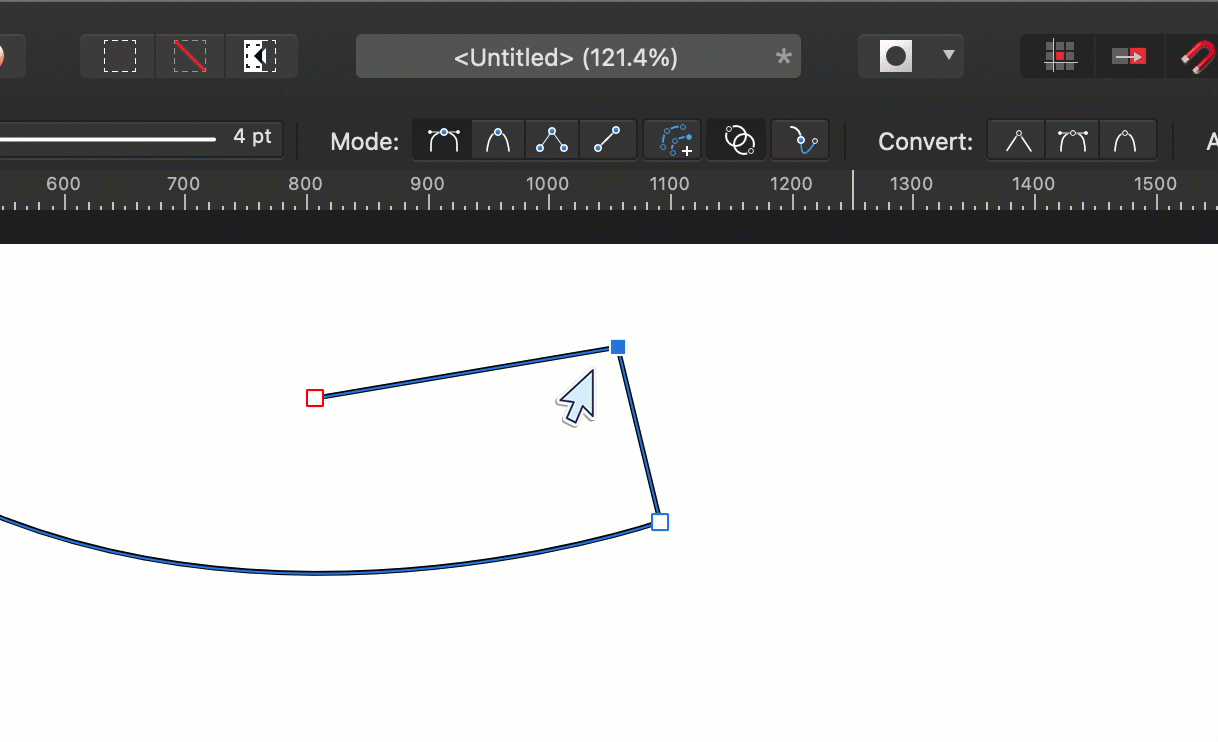Click the Convert: label
The height and width of the screenshot is (742, 1218).
pyautogui.click(x=926, y=142)
